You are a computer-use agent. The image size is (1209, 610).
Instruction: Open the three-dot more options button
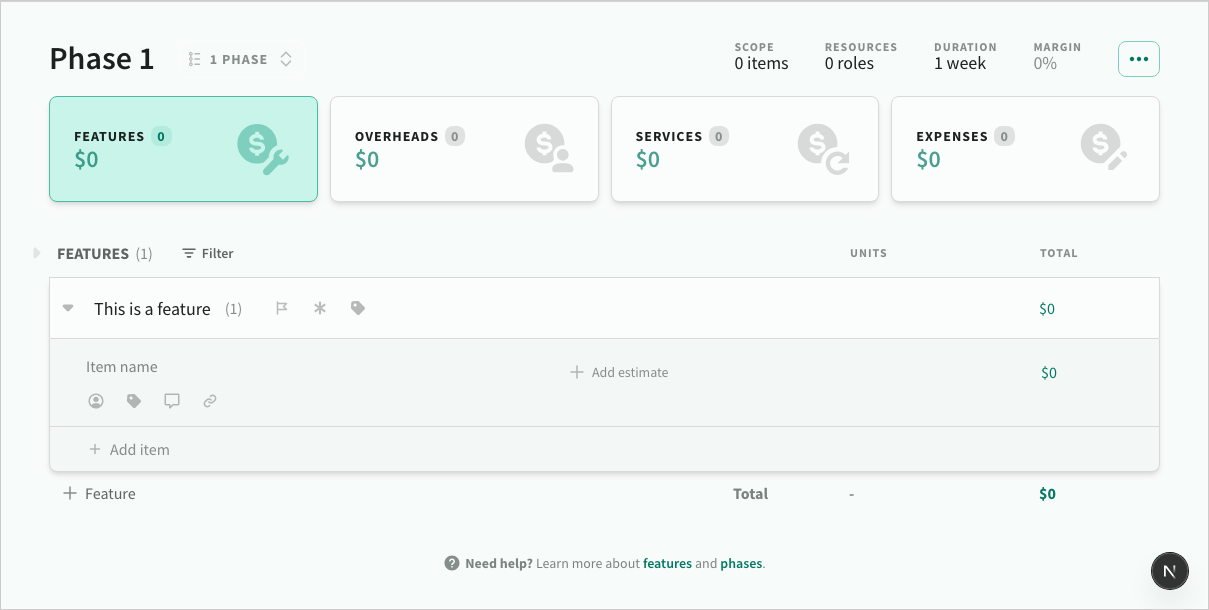tap(1138, 59)
